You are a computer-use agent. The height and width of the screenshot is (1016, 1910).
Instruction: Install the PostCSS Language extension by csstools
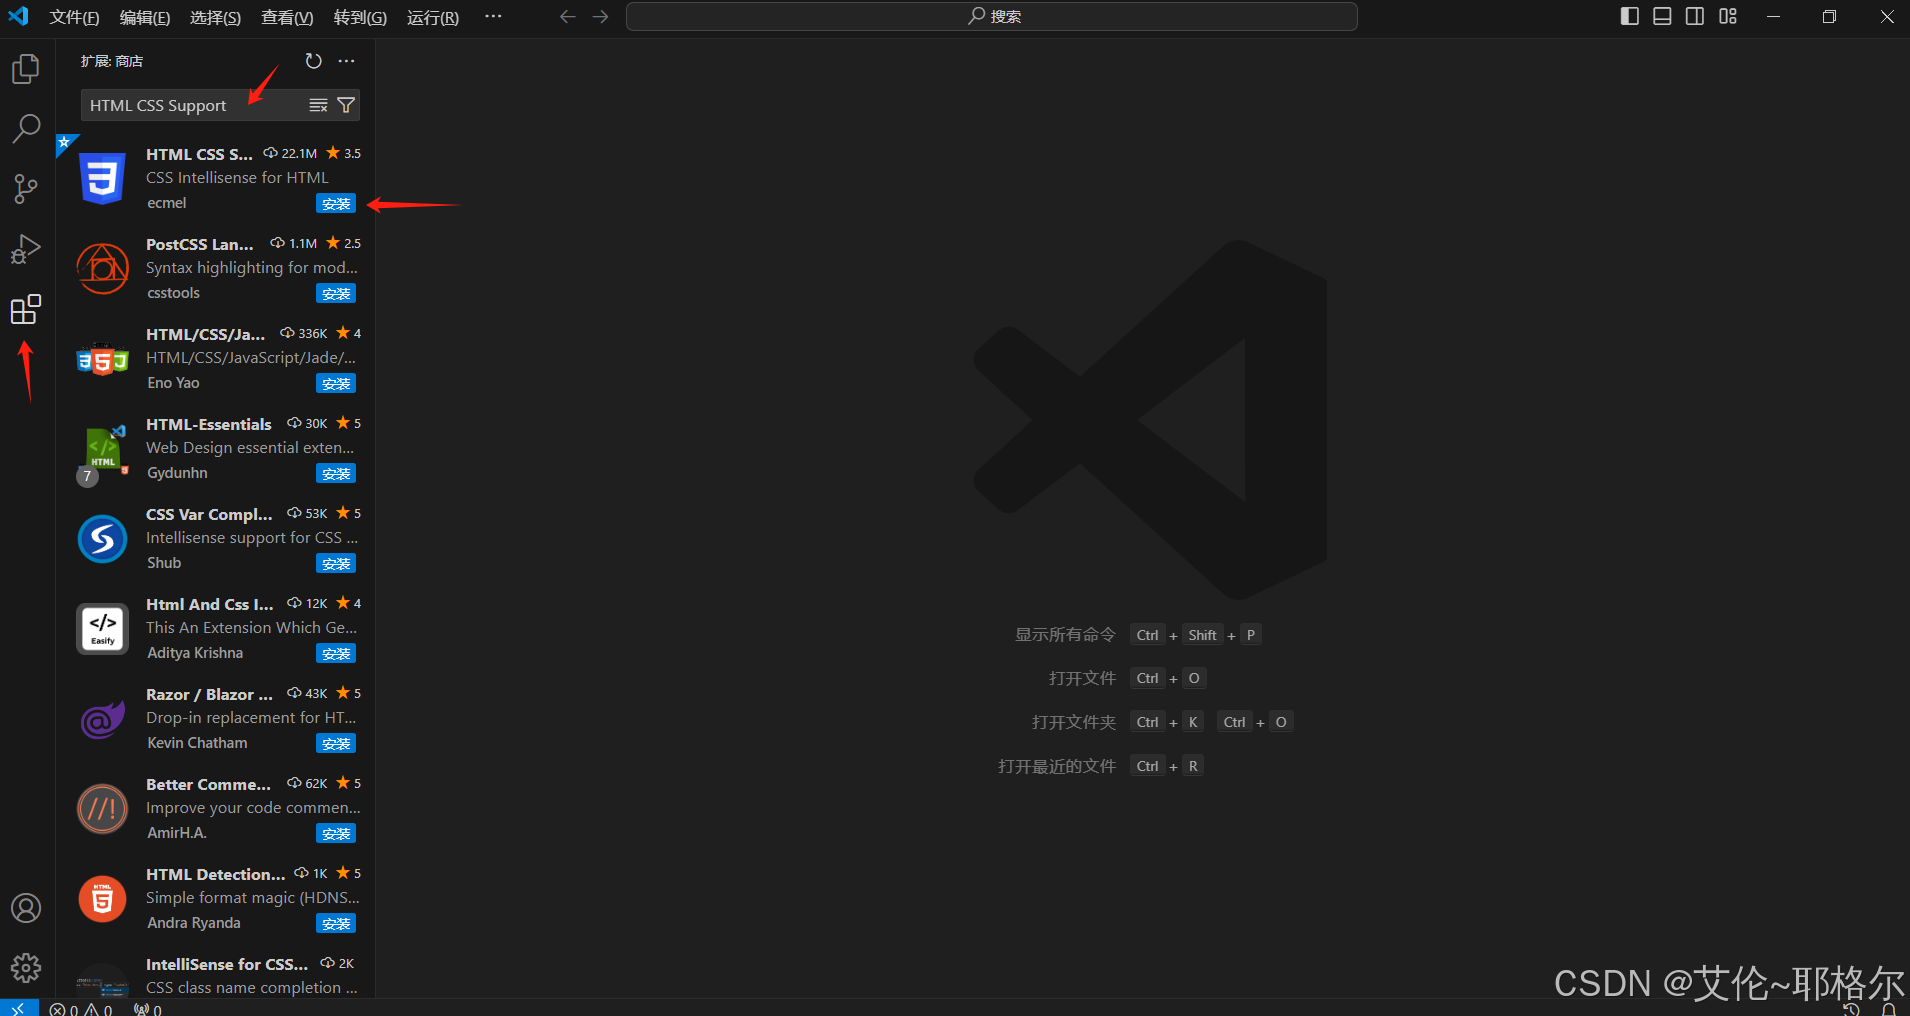tap(336, 294)
